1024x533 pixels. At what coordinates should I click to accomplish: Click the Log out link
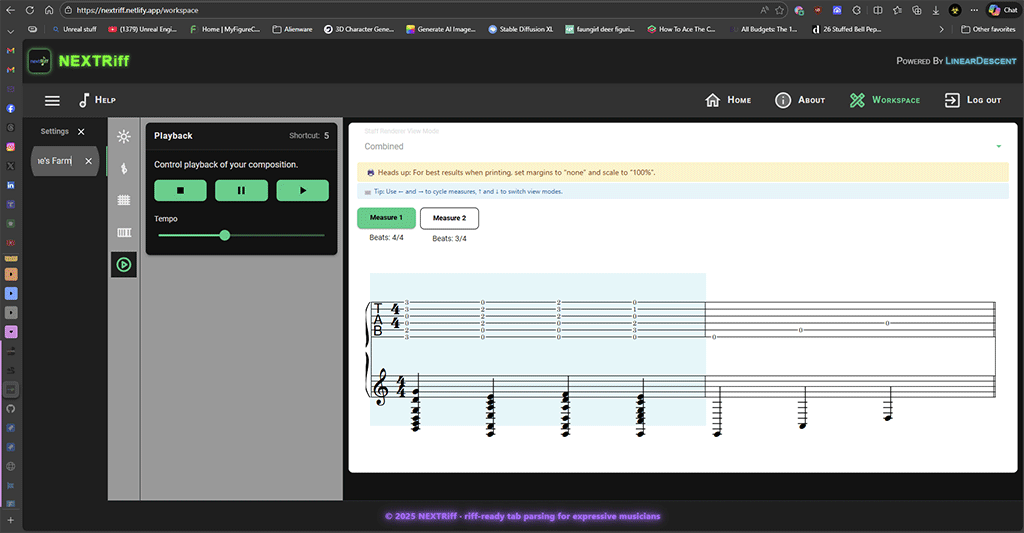coord(971,100)
